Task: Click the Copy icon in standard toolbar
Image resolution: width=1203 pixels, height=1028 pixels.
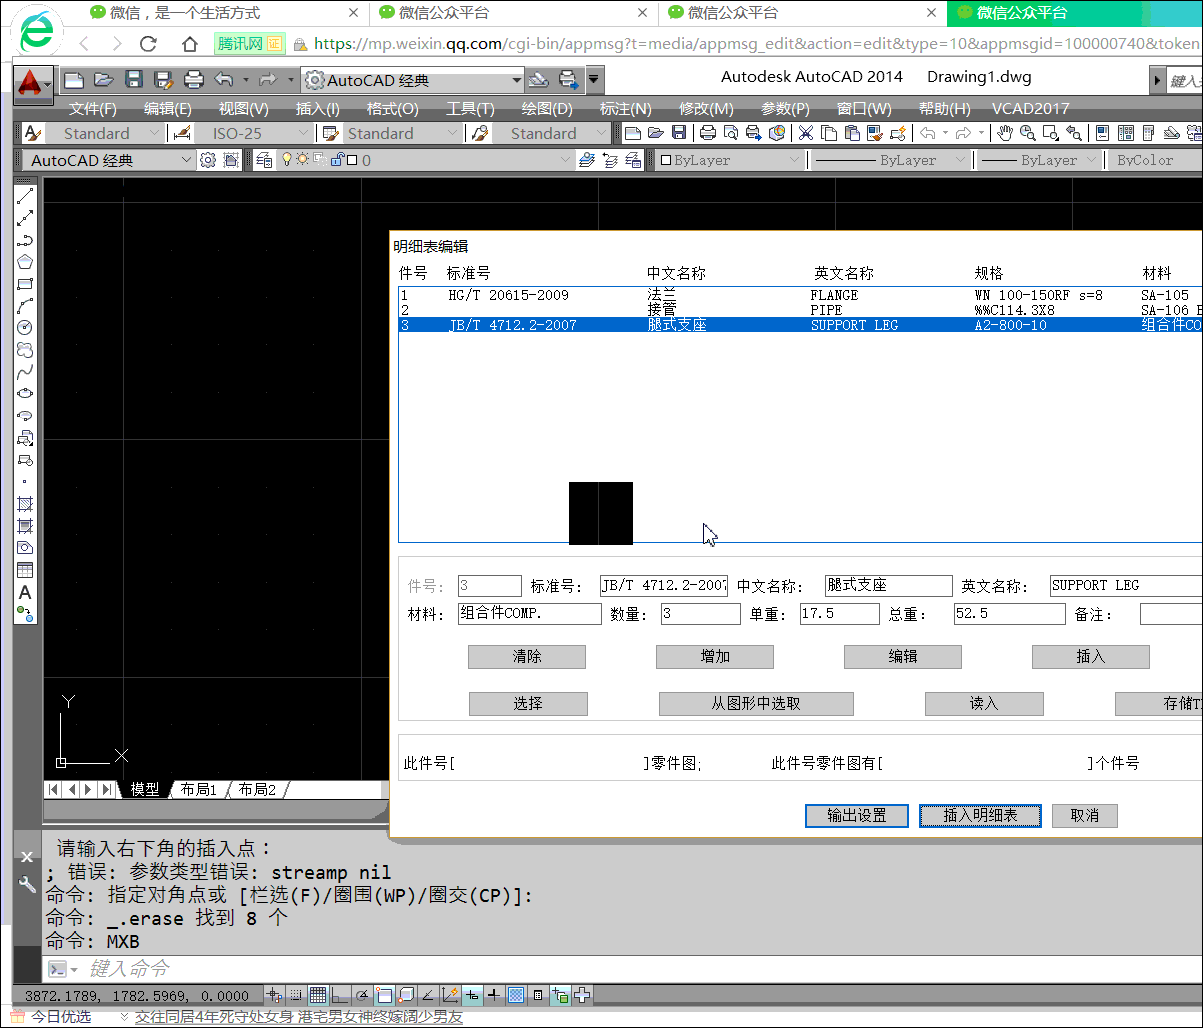Action: [828, 133]
